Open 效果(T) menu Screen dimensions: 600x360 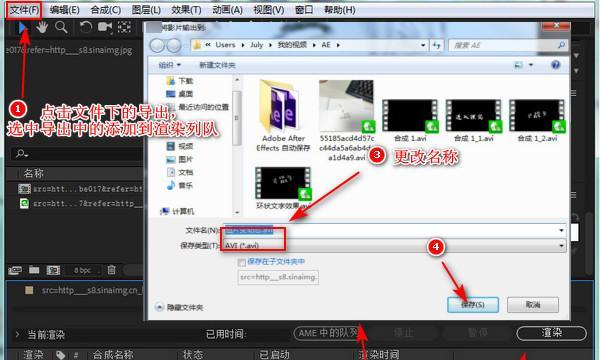pyautogui.click(x=186, y=10)
